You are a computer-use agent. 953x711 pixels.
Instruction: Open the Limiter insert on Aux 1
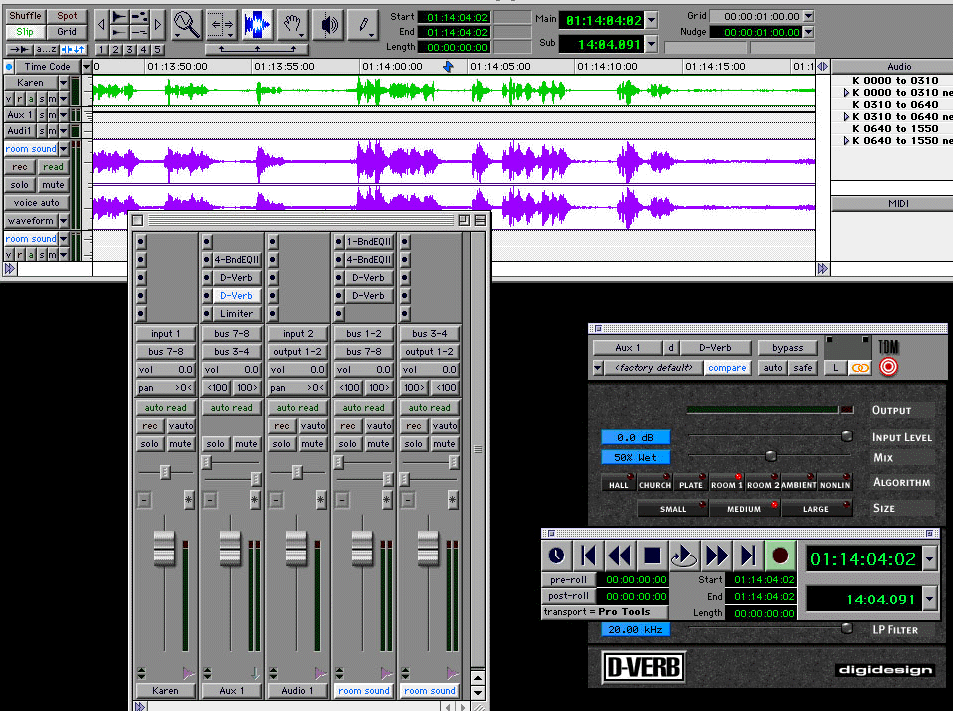coord(236,314)
